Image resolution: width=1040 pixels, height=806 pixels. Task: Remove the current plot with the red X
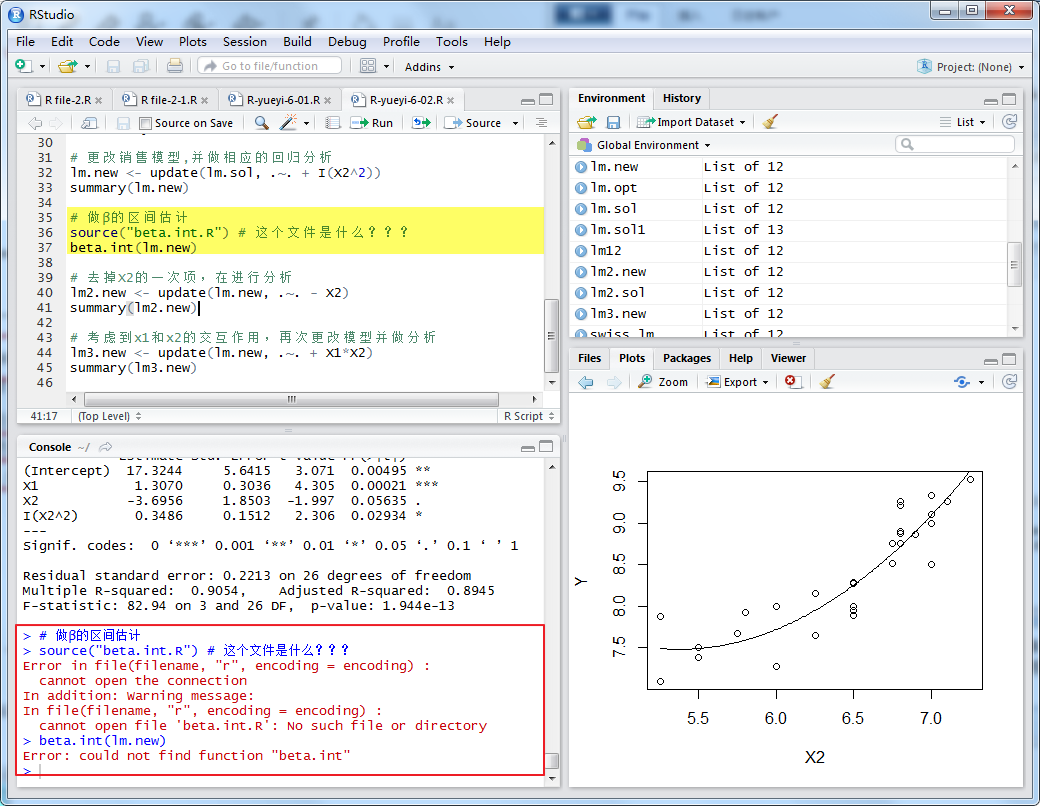[792, 382]
